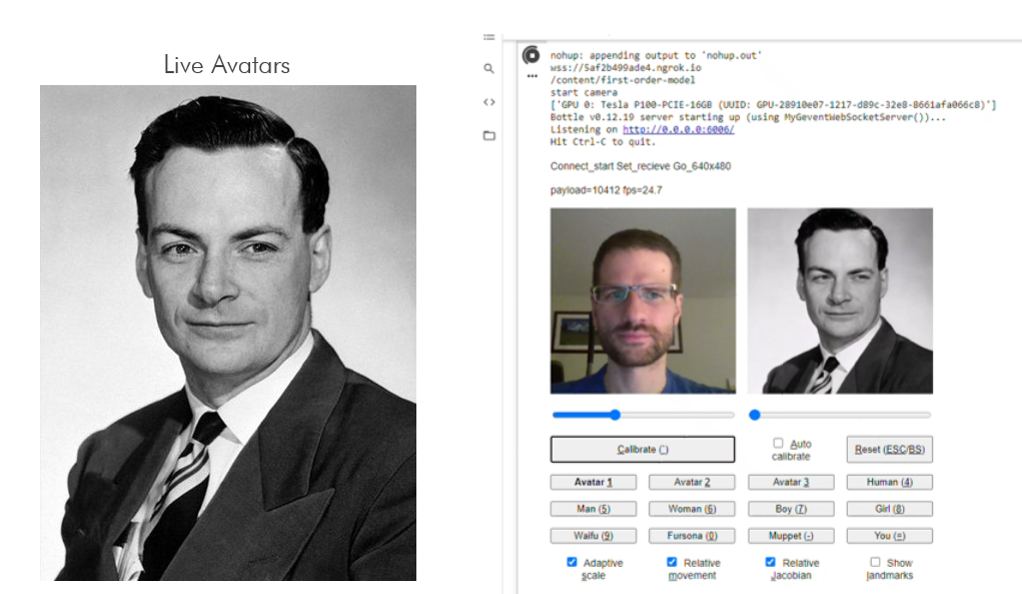Select the Muppet (-) avatar button

tap(790, 536)
